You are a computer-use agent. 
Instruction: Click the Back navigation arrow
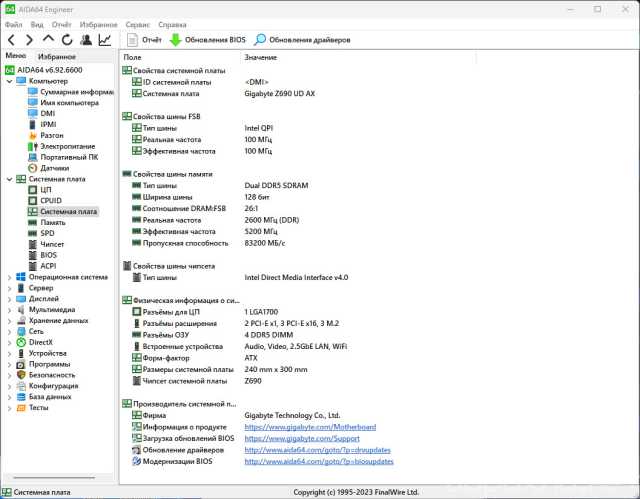click(12, 40)
